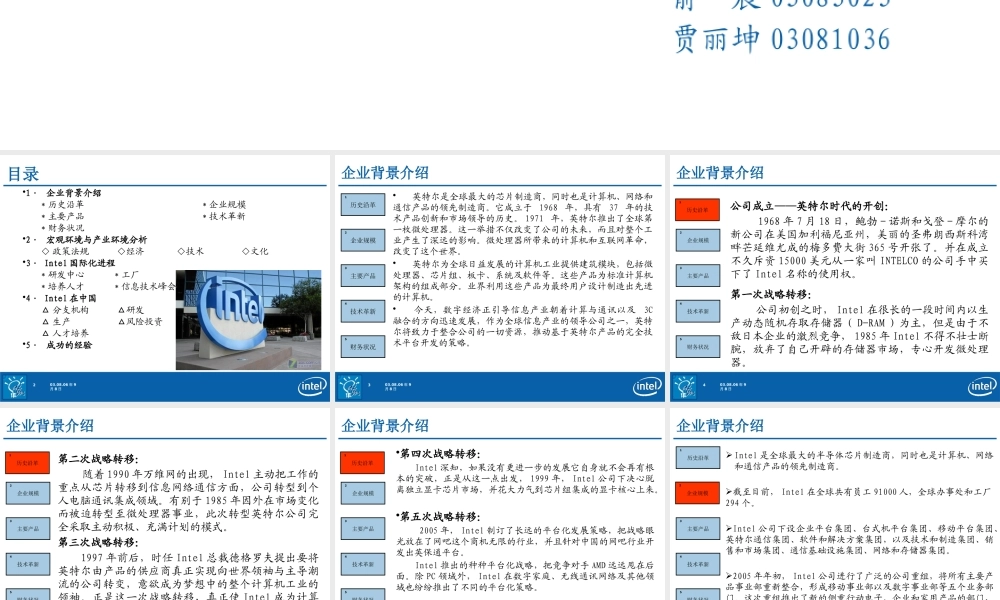The image size is (1000, 600).
Task: Click the lightbulb icon on slide 3 footer
Action: point(349,387)
